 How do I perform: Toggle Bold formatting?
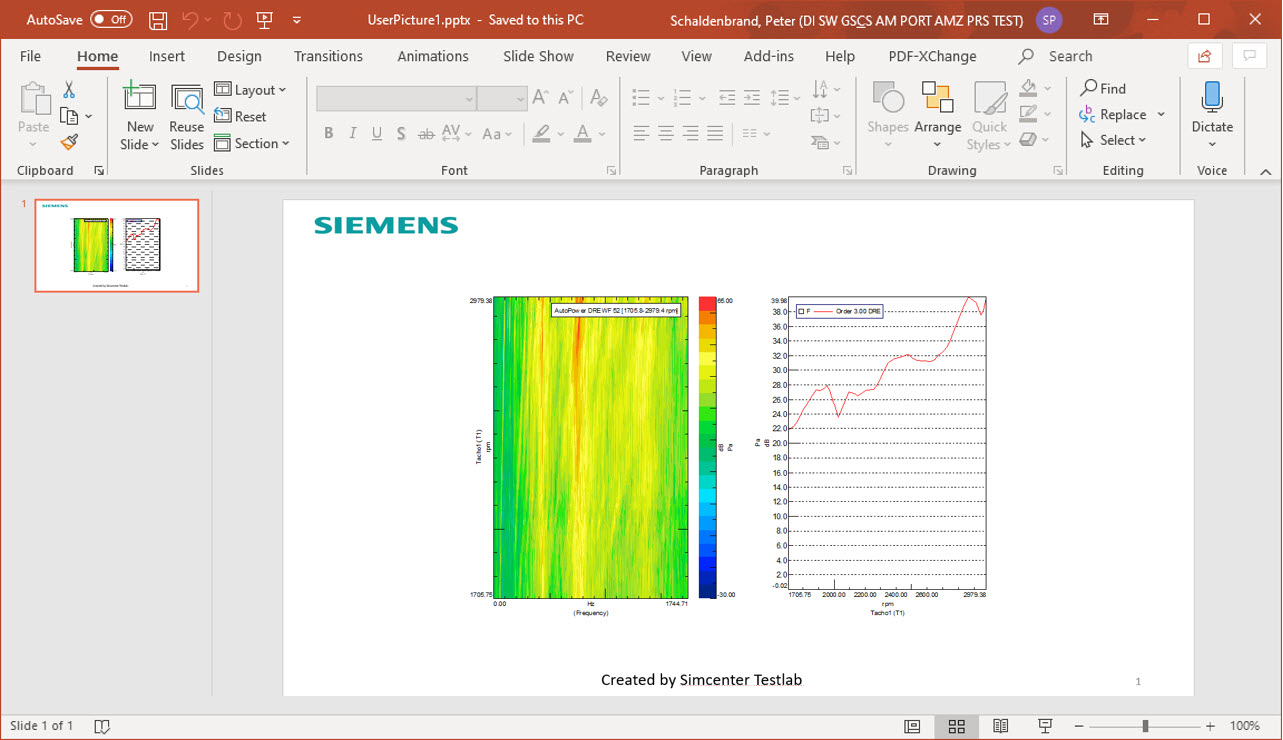328,134
